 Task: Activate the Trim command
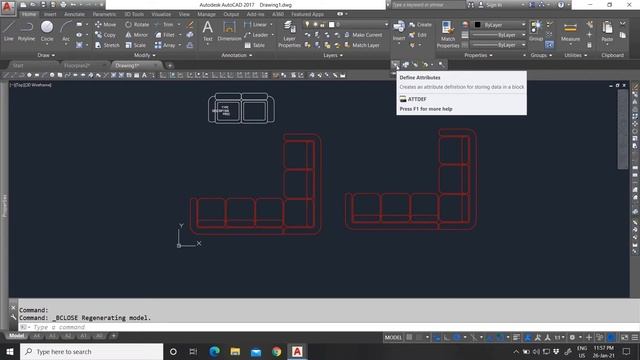click(x=164, y=24)
